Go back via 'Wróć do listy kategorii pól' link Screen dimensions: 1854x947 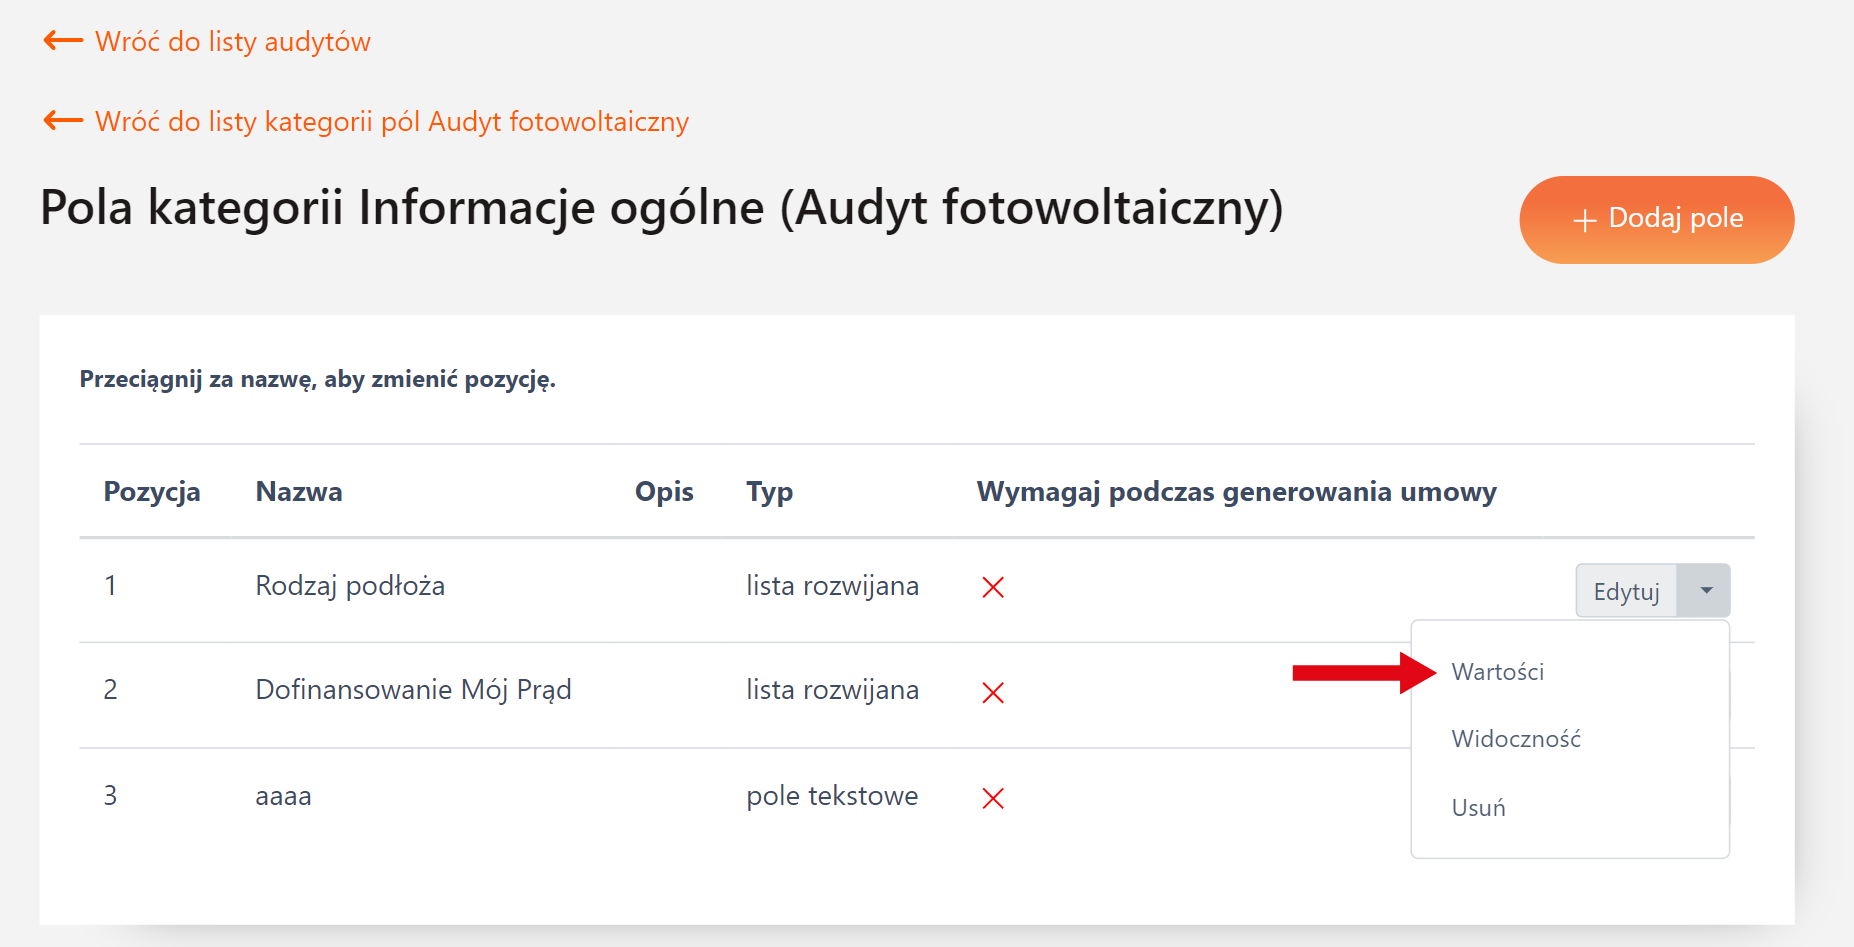click(391, 122)
